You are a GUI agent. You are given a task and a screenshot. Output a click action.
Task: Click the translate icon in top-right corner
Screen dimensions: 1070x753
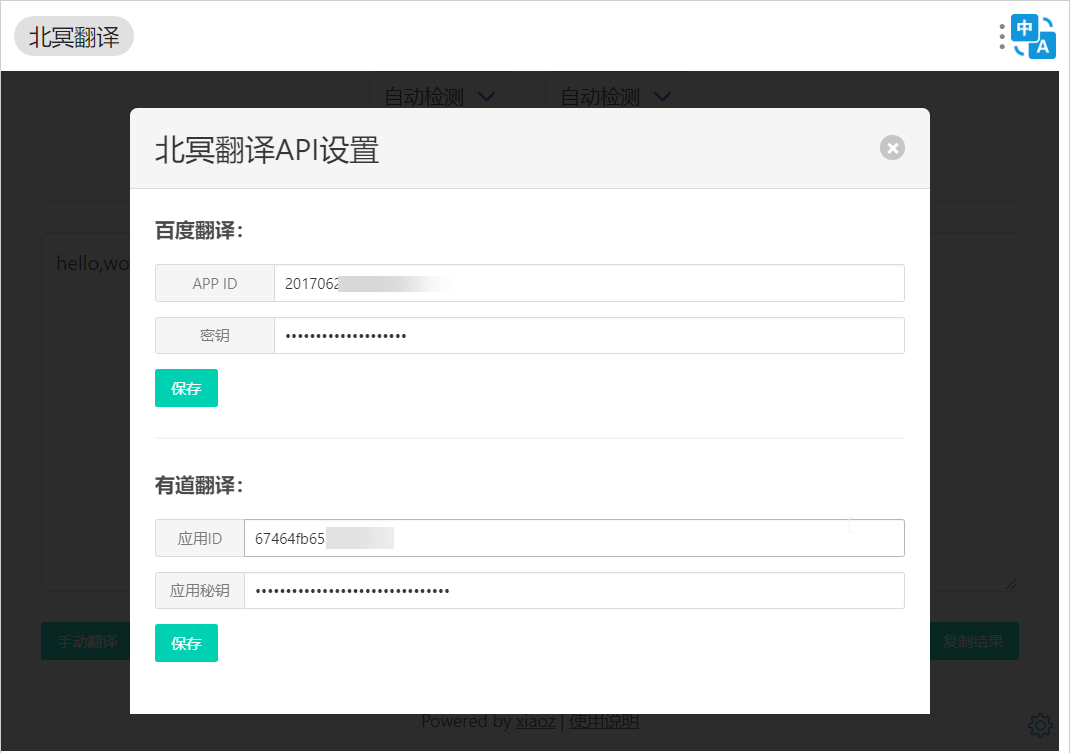click(1034, 37)
